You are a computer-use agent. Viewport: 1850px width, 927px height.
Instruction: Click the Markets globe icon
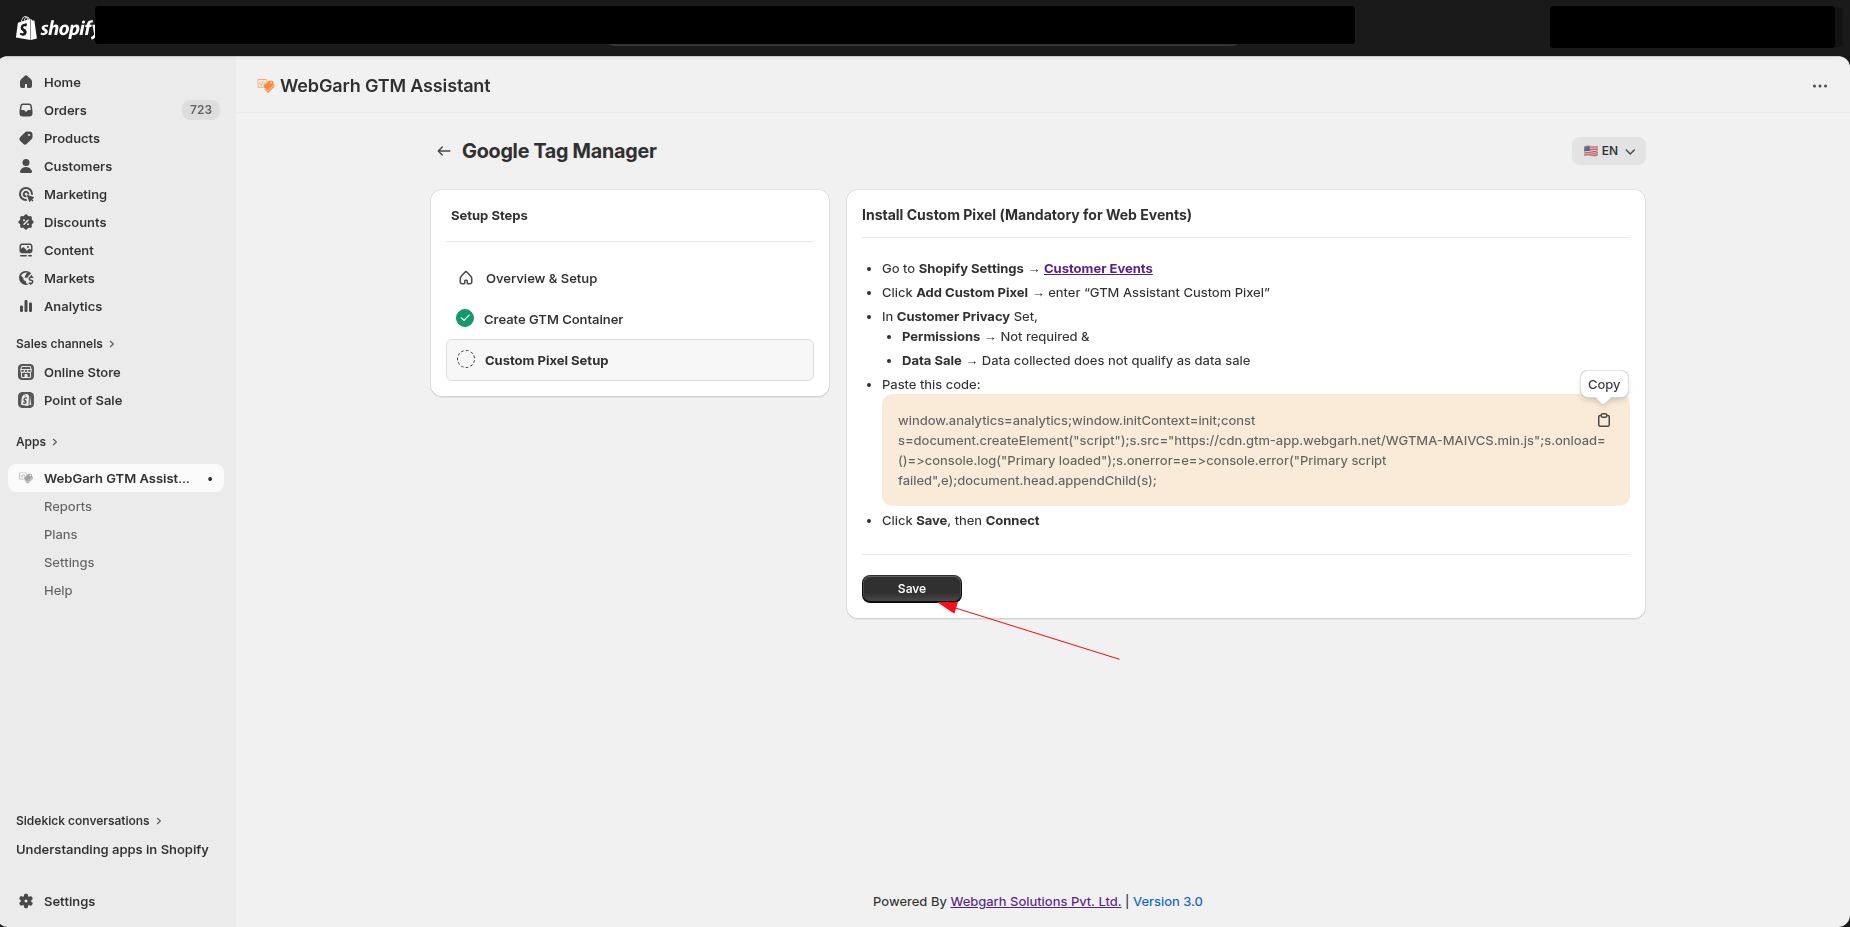point(26,278)
